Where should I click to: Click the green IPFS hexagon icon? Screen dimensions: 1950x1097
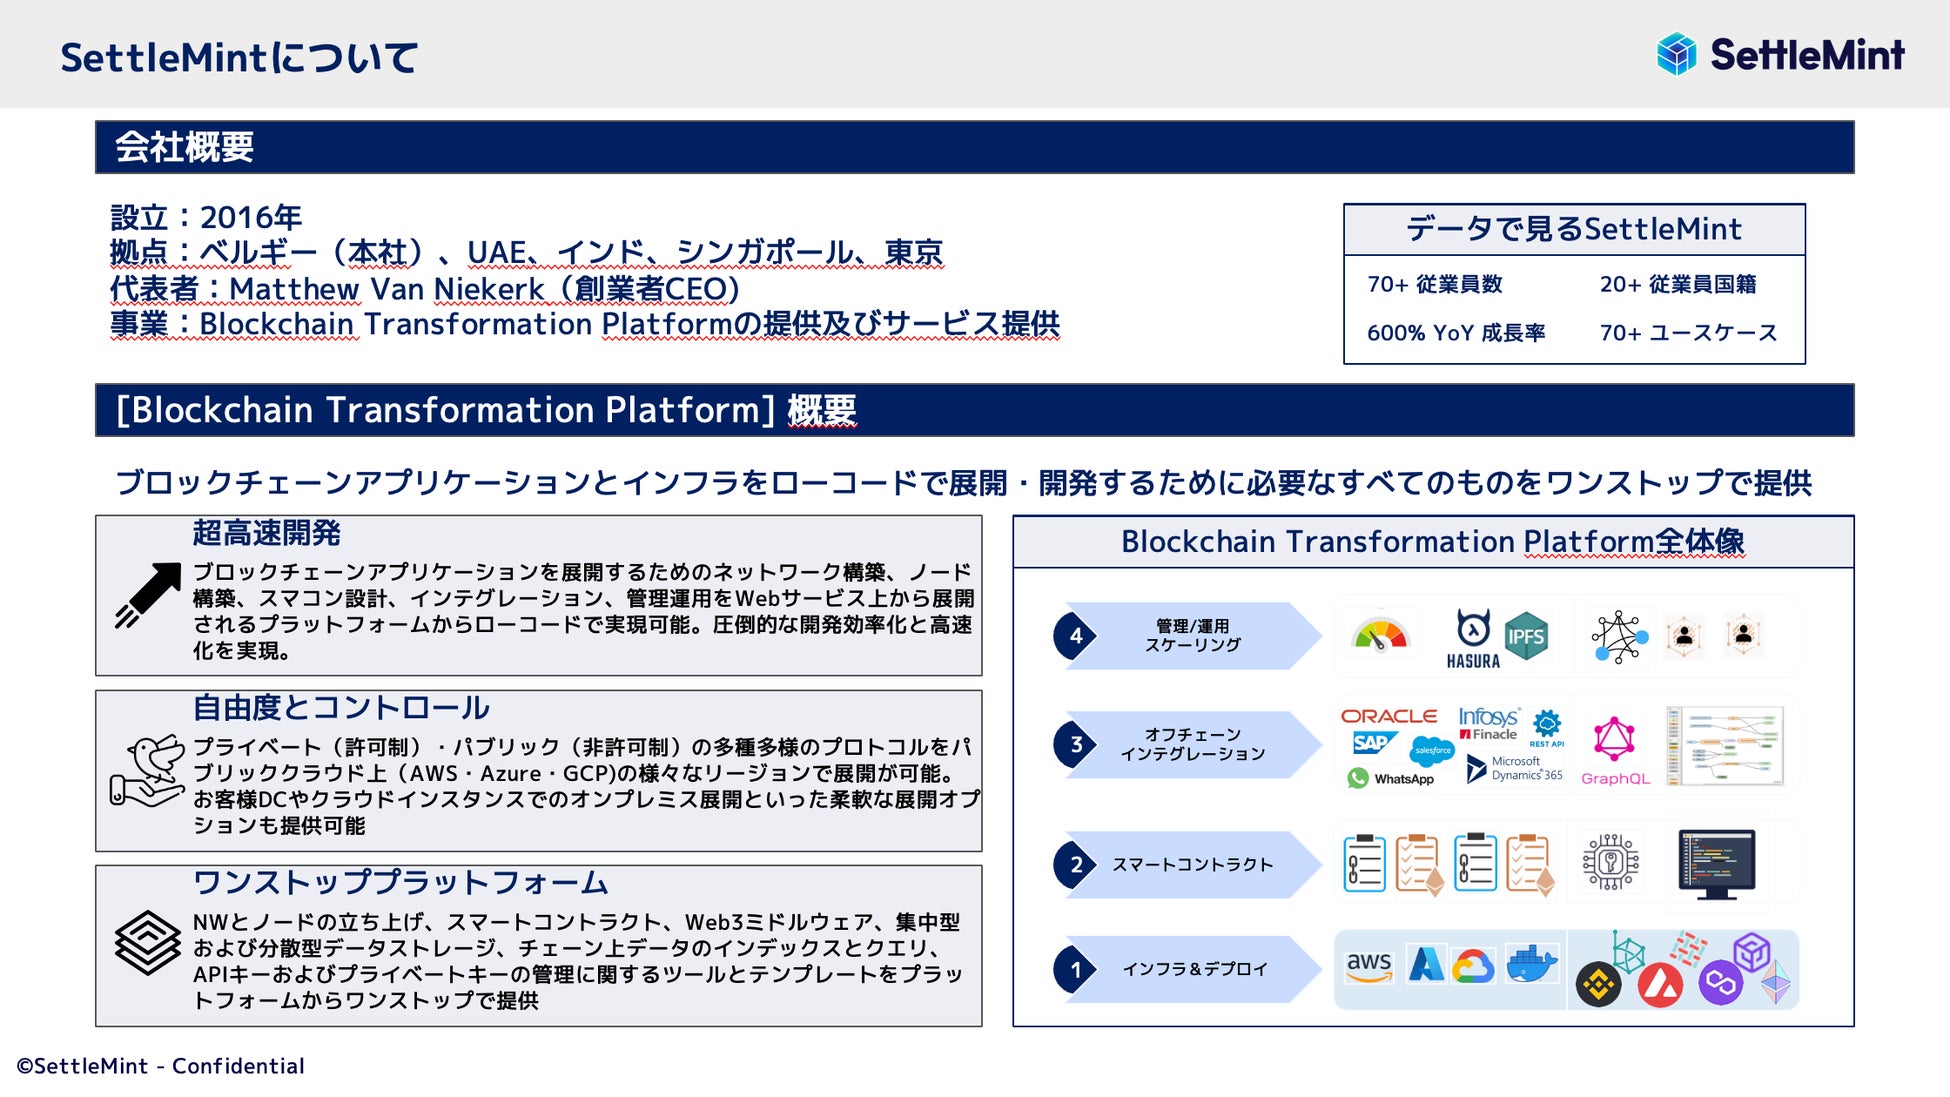(1526, 636)
